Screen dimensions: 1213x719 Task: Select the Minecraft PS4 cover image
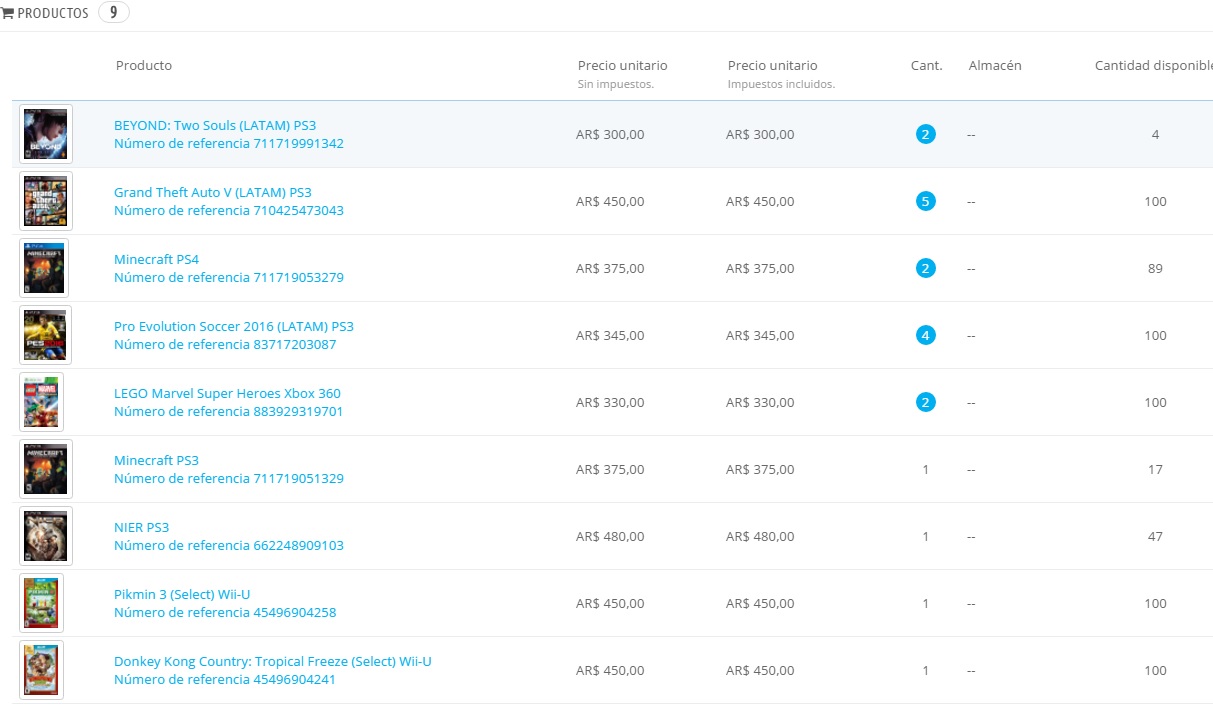(44, 268)
